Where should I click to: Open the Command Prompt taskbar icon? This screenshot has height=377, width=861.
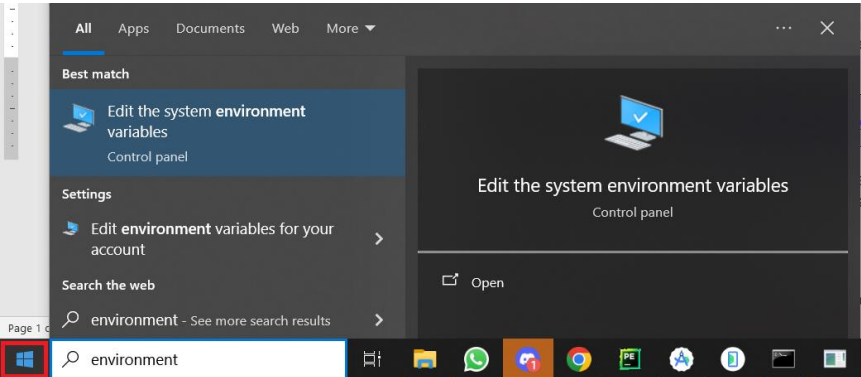(x=784, y=359)
